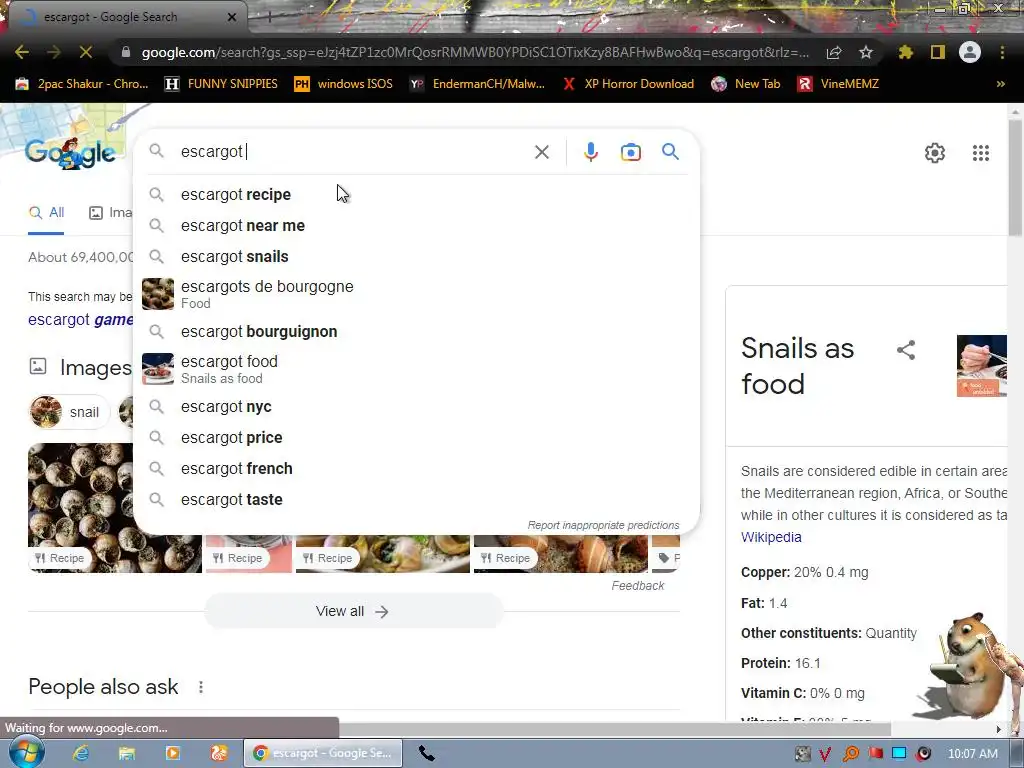
Task: Choose the escargot french suggestion
Action: 417,469
